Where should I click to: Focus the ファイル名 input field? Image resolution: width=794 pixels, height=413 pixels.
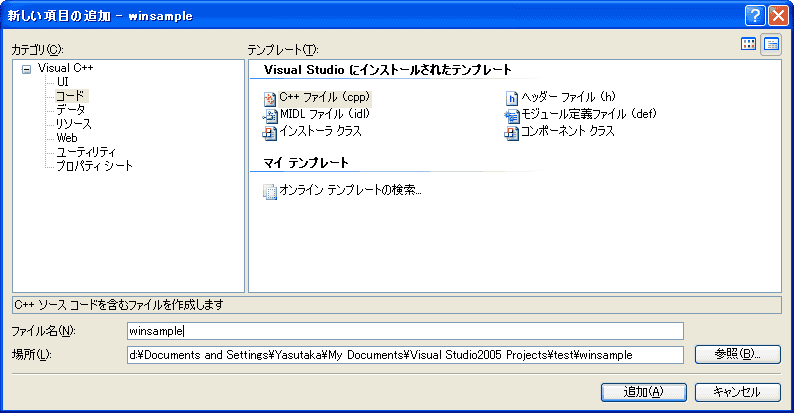pos(405,331)
